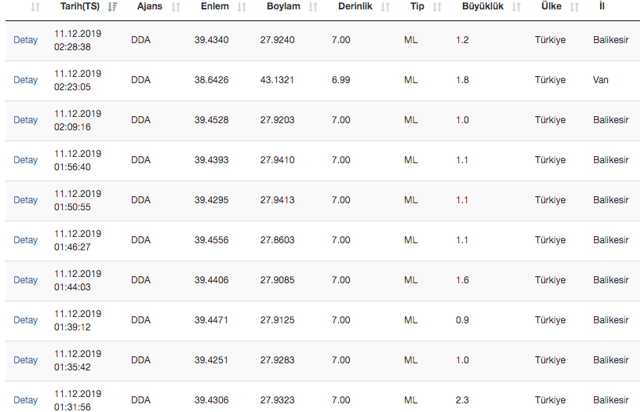View Detay of magnitude 1.6 event
Image resolution: width=640 pixels, height=412 pixels.
point(25,280)
